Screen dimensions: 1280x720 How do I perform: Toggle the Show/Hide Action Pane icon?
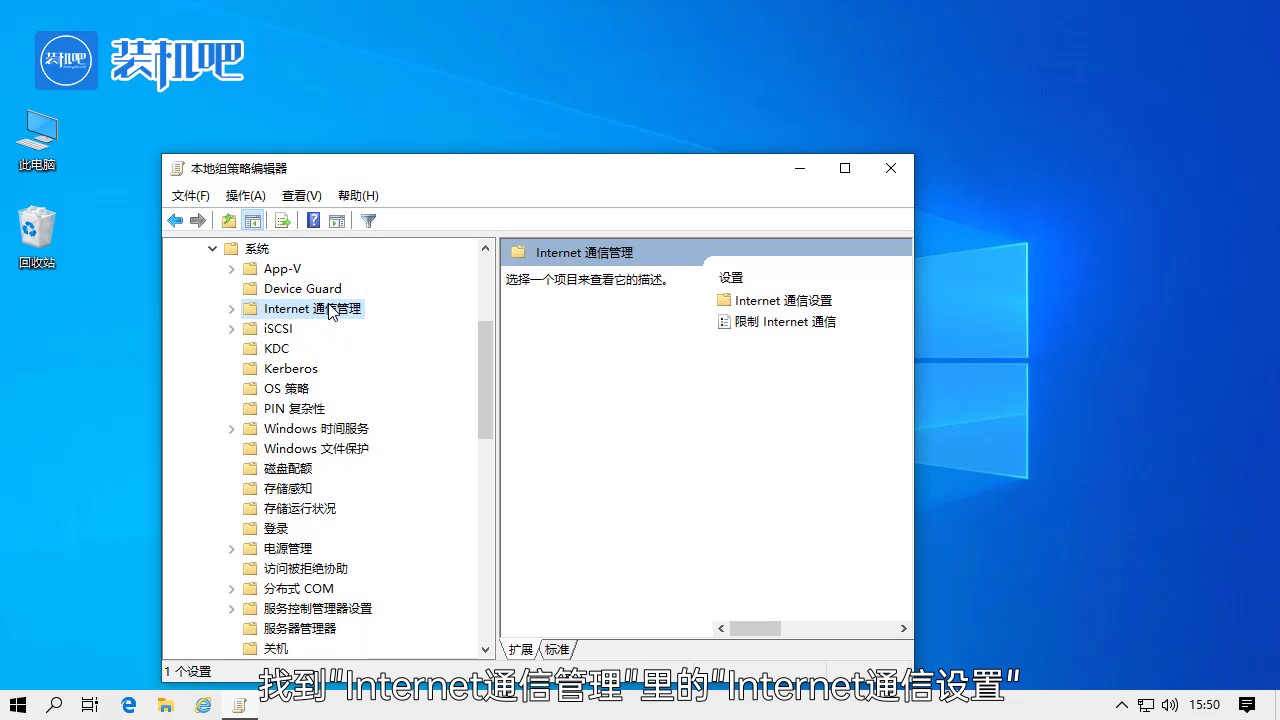tap(337, 220)
